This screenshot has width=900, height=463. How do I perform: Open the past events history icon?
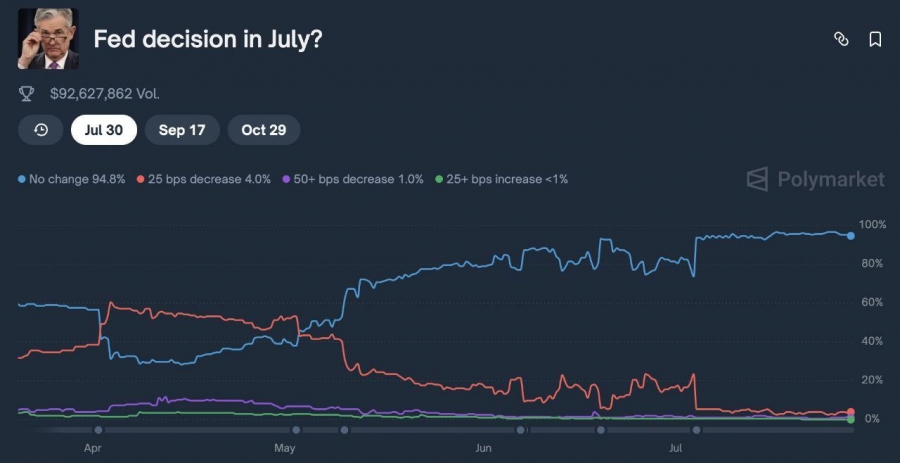click(41, 130)
